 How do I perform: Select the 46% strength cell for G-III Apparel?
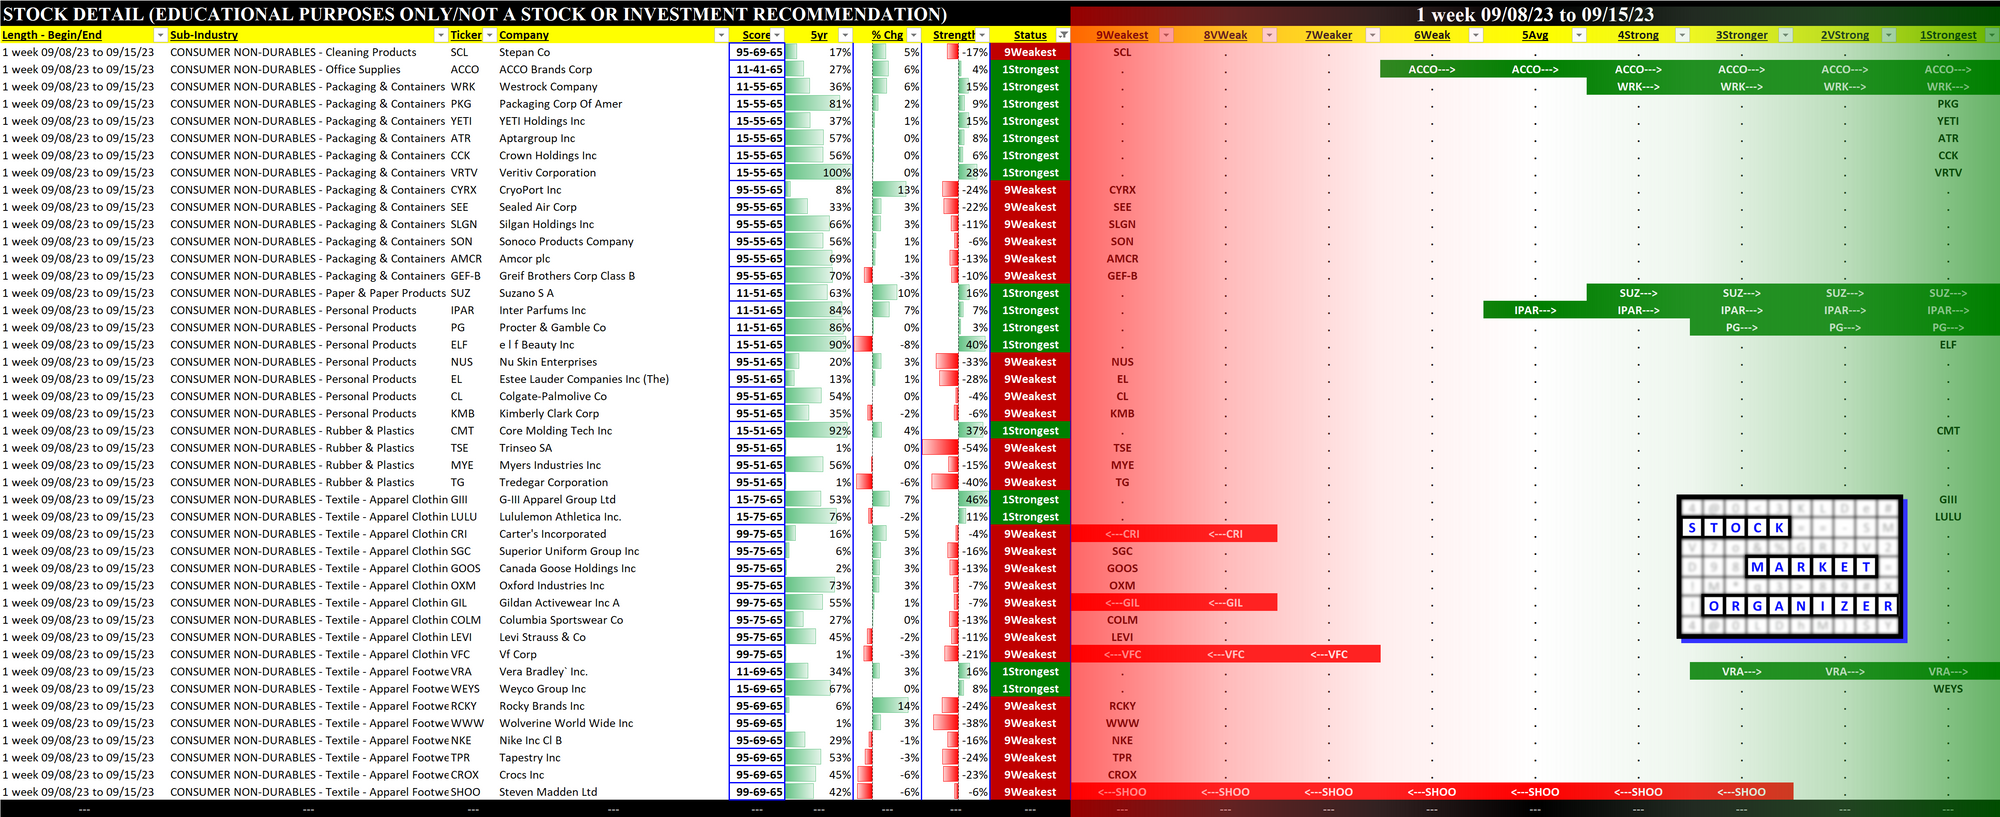(x=956, y=500)
